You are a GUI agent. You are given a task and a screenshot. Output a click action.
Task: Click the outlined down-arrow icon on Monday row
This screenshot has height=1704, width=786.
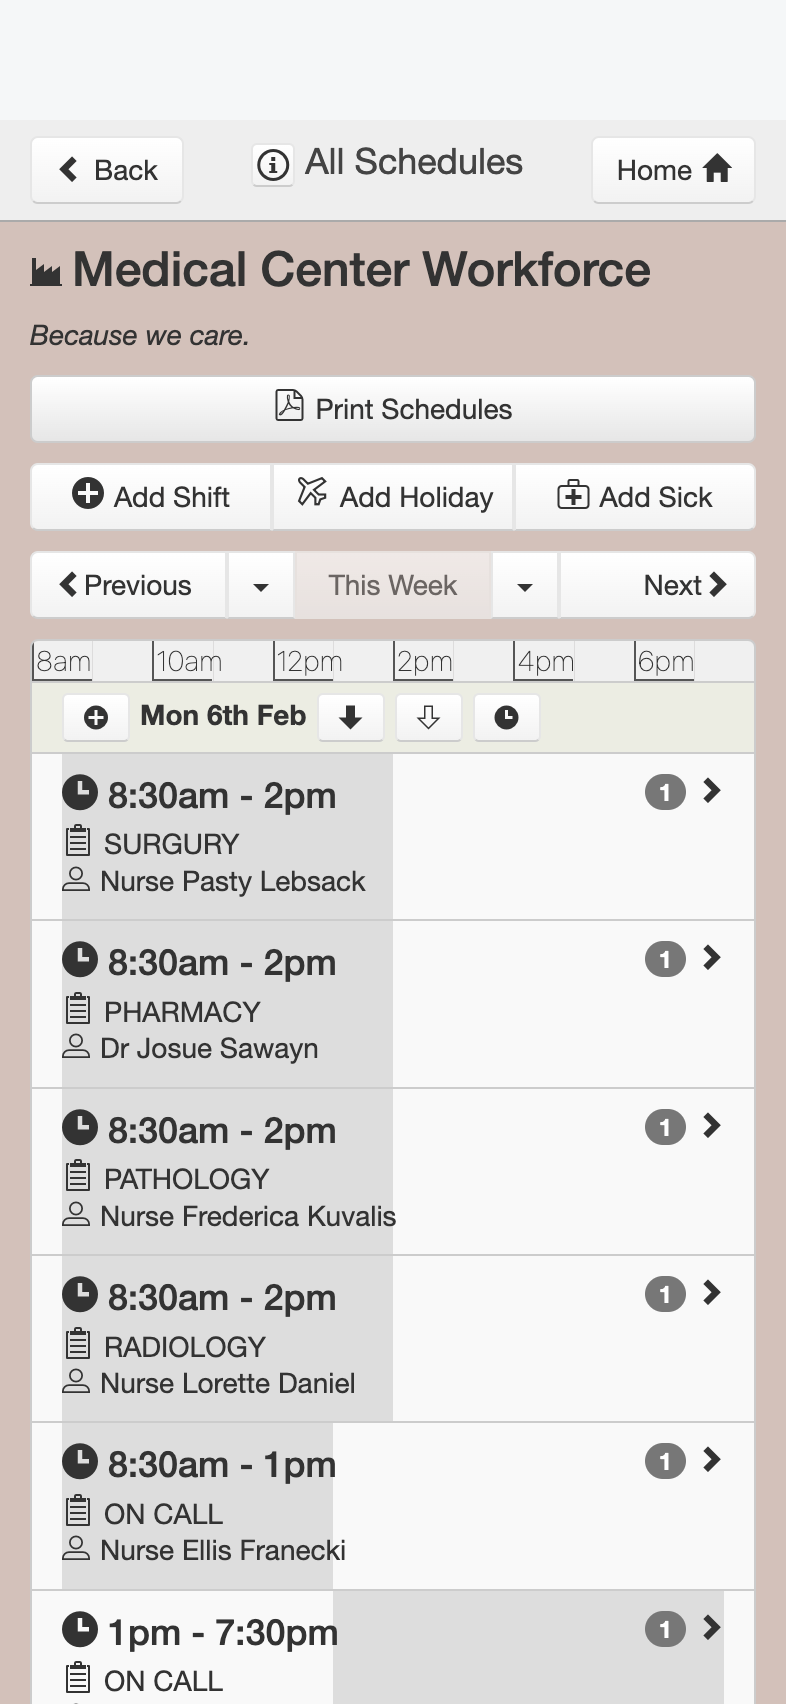click(x=429, y=717)
